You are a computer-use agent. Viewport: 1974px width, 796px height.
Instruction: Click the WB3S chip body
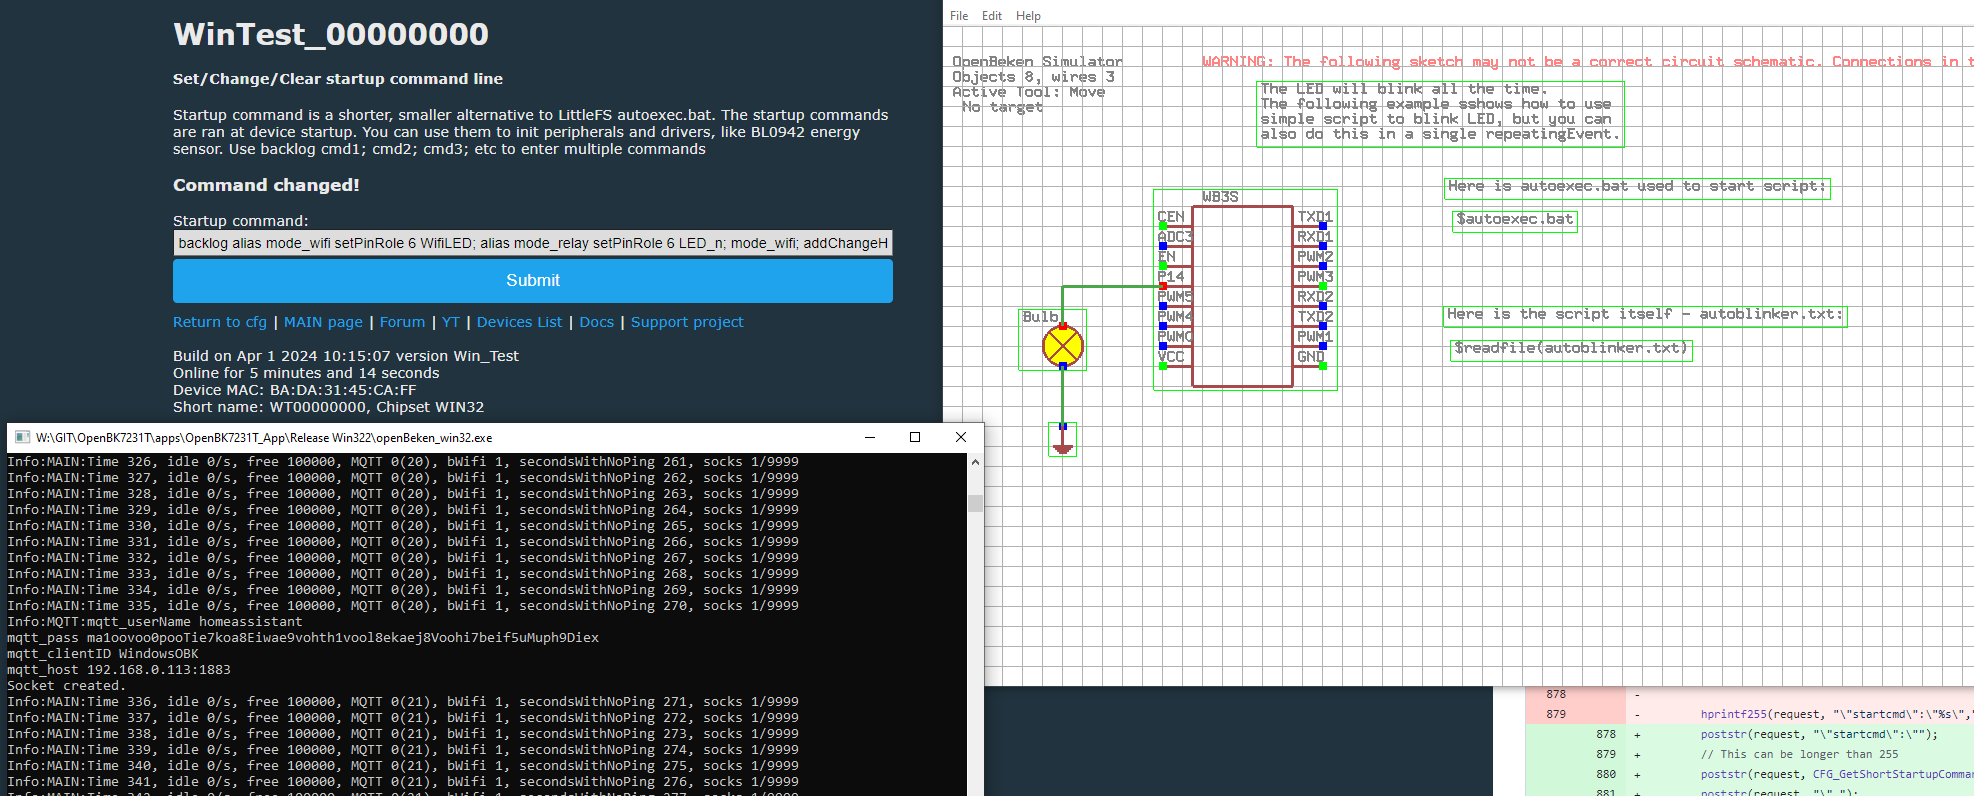click(1242, 296)
